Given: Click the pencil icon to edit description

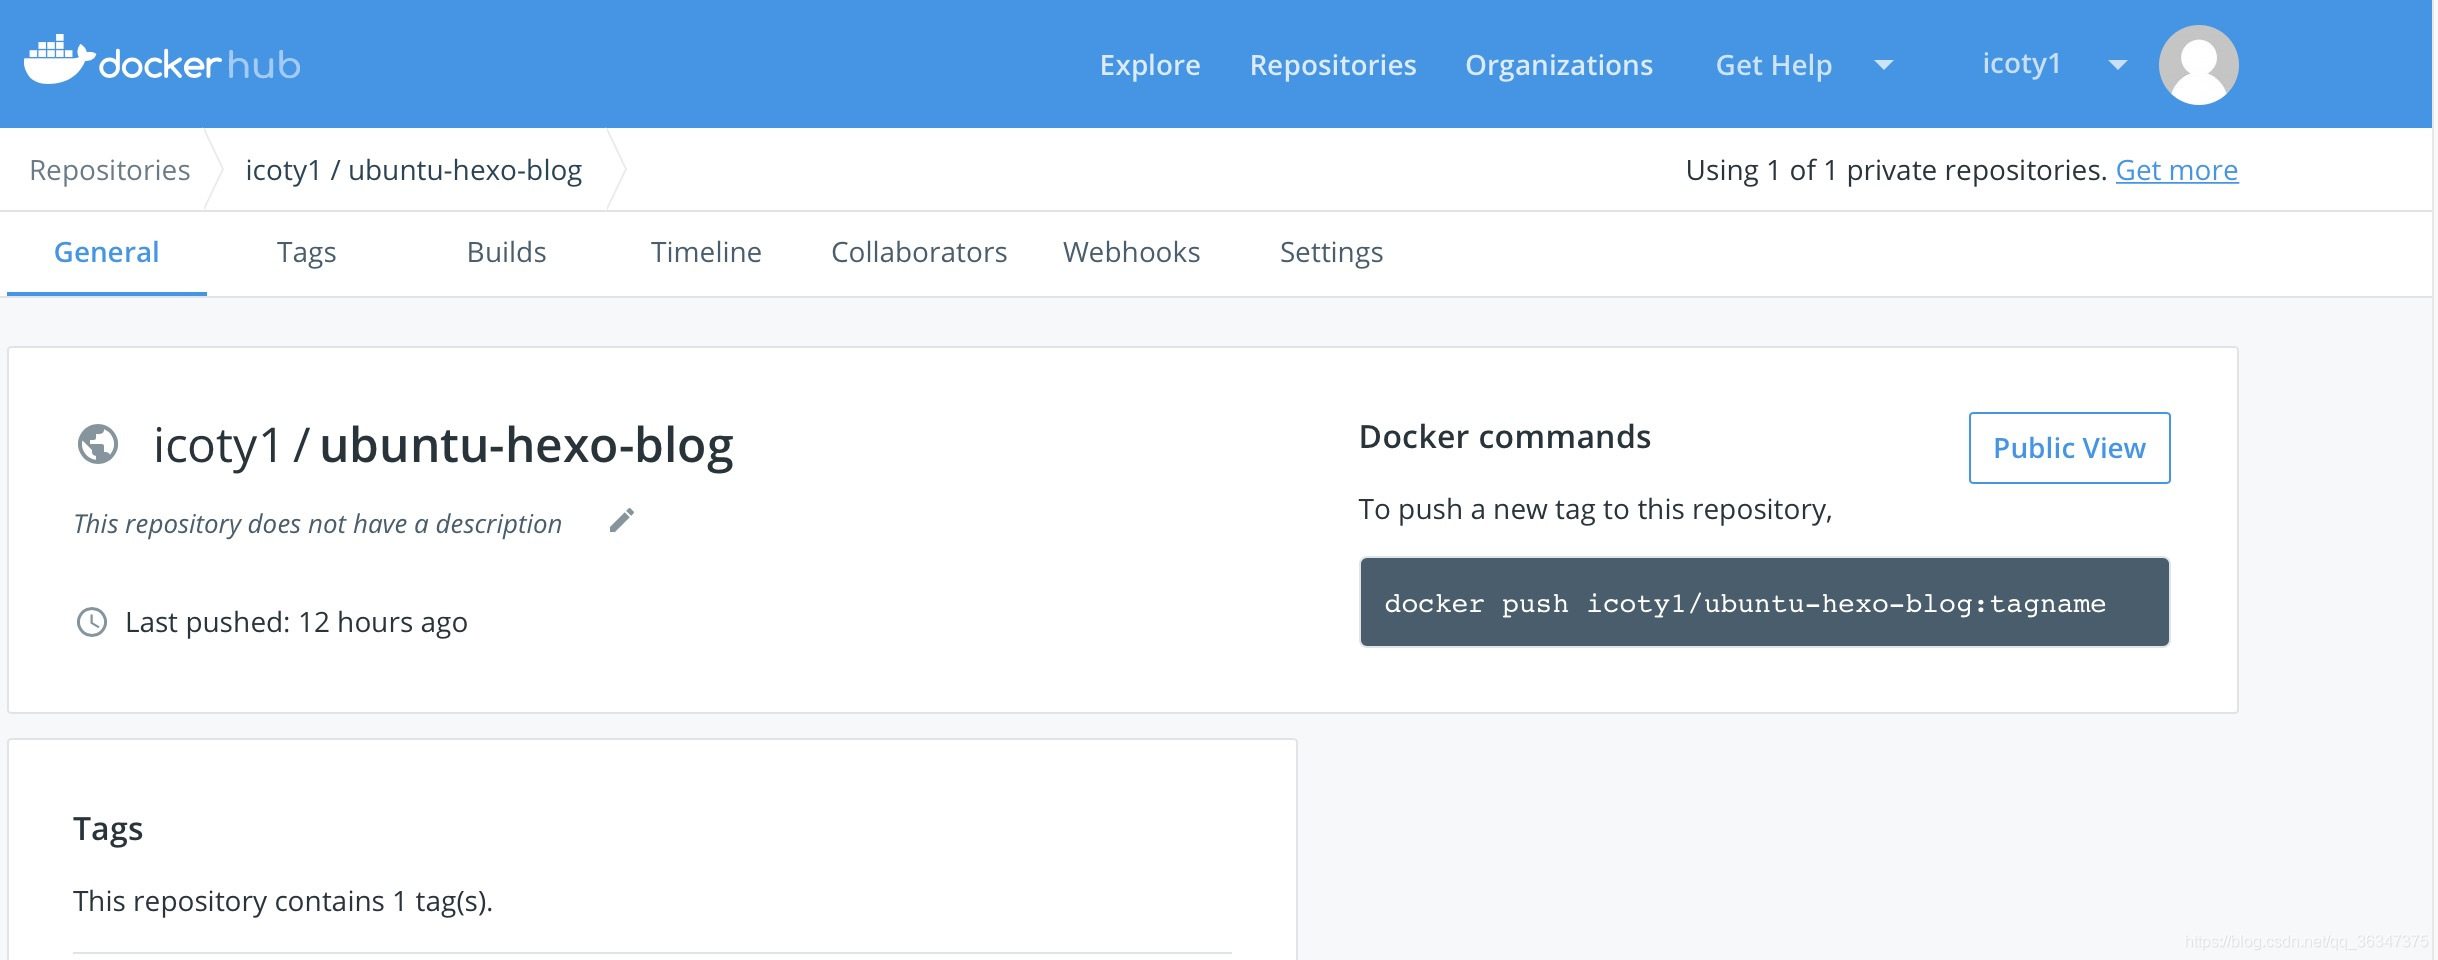Looking at the screenshot, I should (622, 521).
